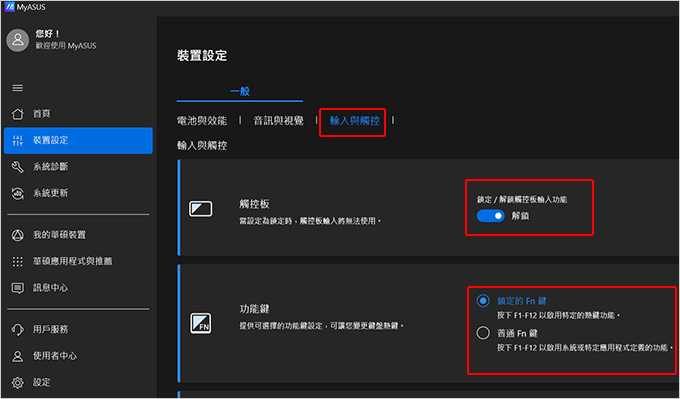
Task: Click the home icon beside 首頁
Action: [17, 114]
